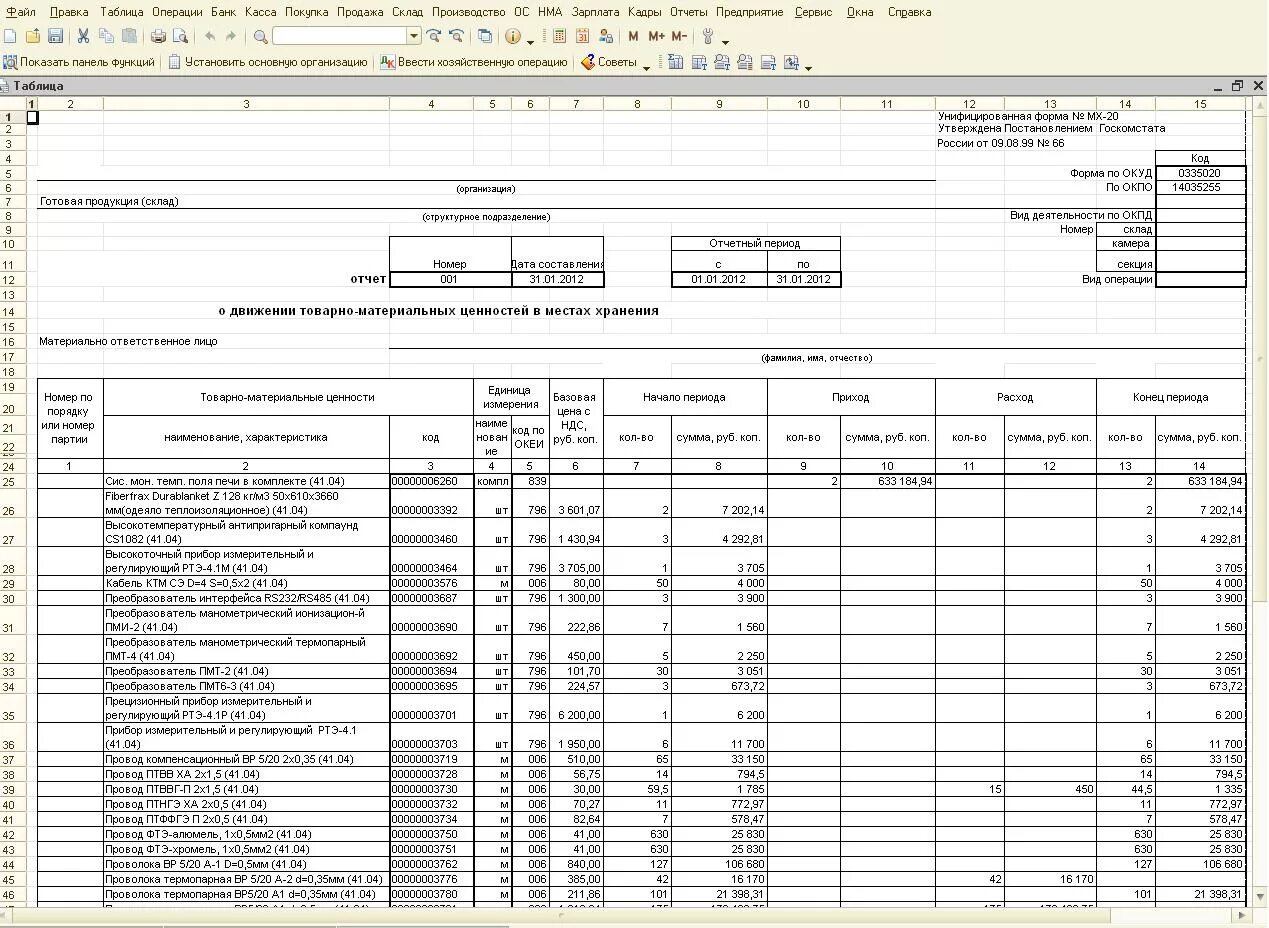This screenshot has height=928, width=1269.
Task: Click the ОКУД code cell 0335020
Action: point(1200,173)
